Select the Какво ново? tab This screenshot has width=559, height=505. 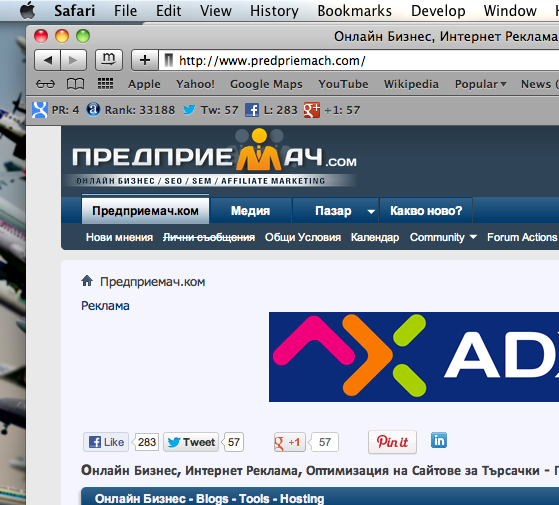[x=426, y=211]
